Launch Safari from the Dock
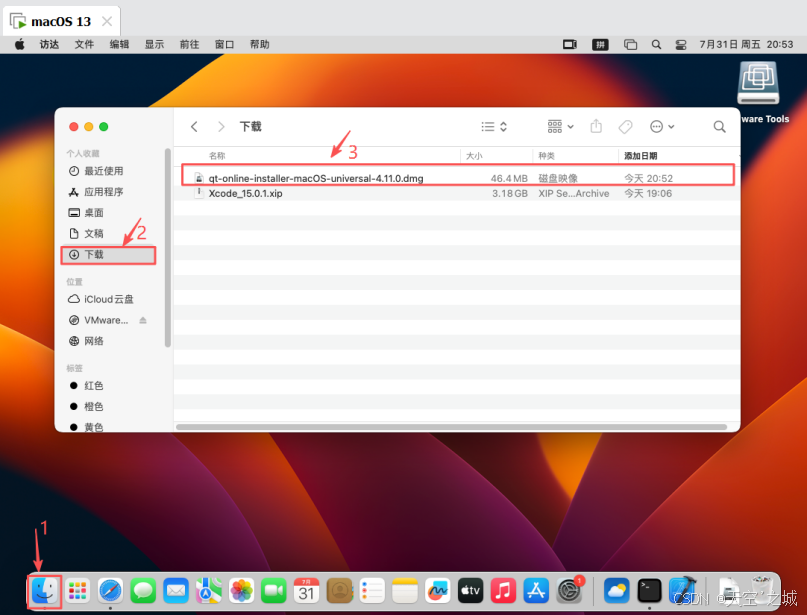The height and width of the screenshot is (615, 807). pyautogui.click(x=111, y=591)
